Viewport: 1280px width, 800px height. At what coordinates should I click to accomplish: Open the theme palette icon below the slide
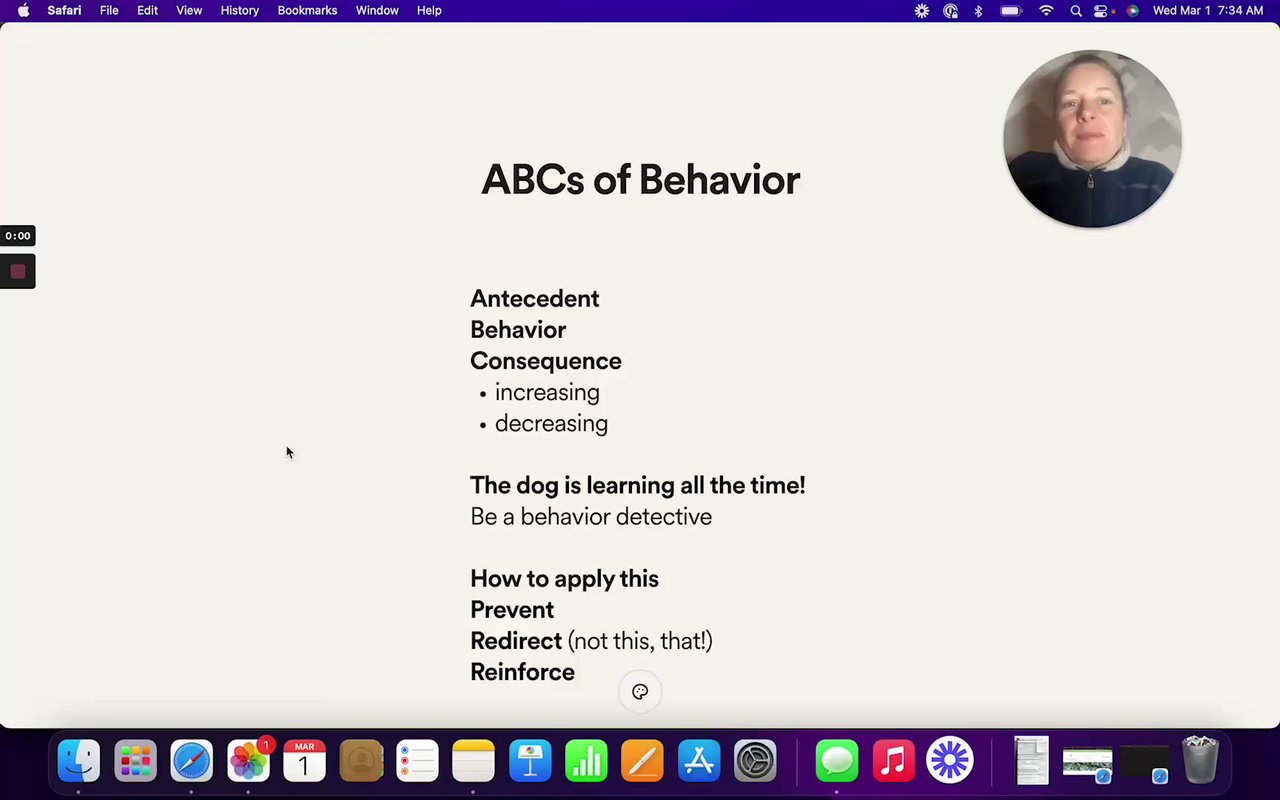coord(640,691)
